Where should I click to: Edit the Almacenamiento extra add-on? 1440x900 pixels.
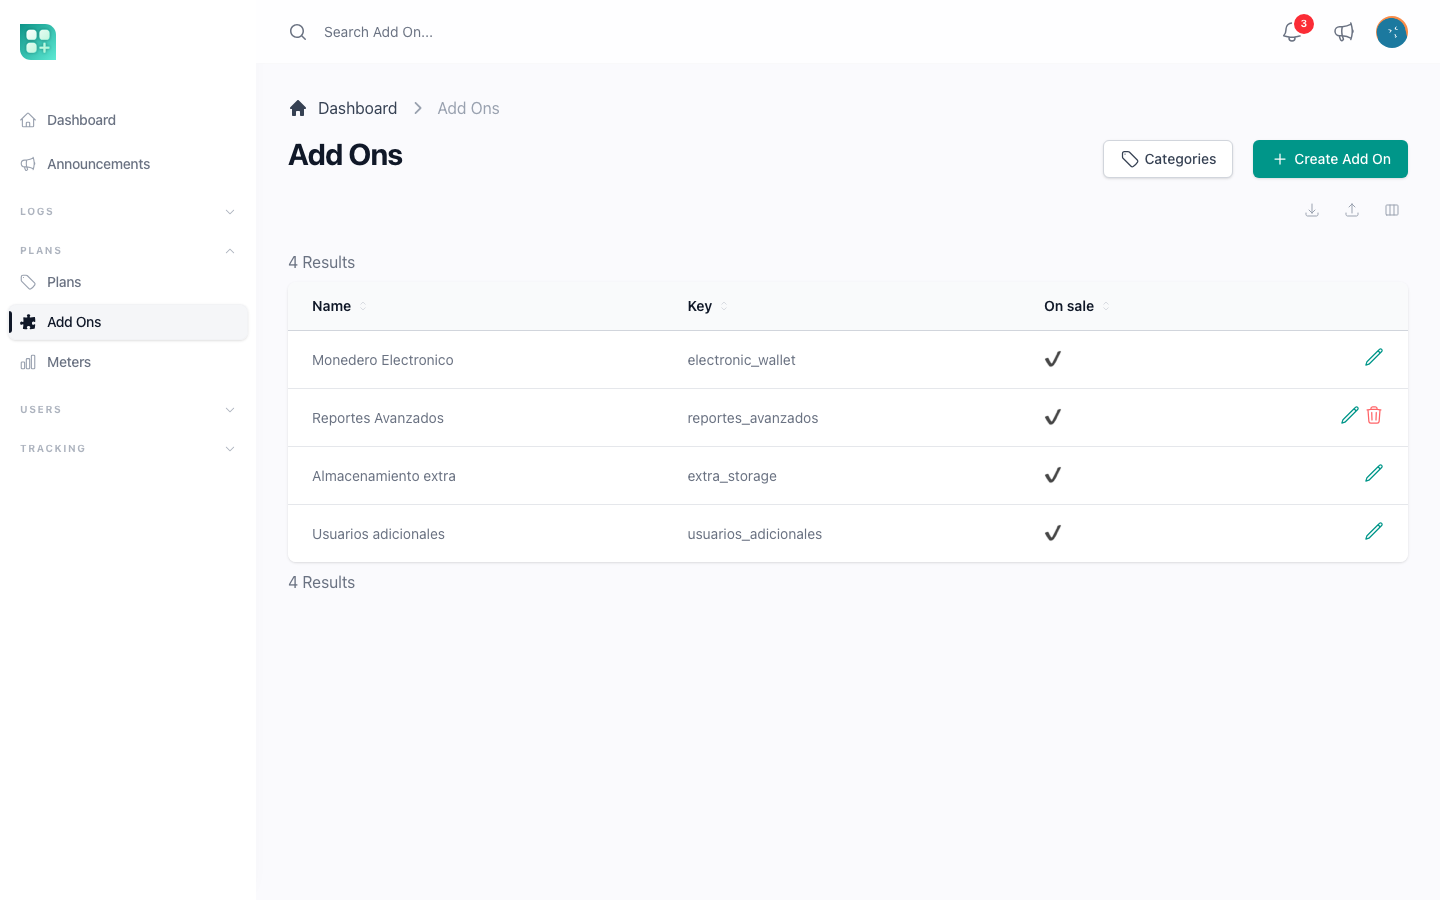tap(1374, 473)
